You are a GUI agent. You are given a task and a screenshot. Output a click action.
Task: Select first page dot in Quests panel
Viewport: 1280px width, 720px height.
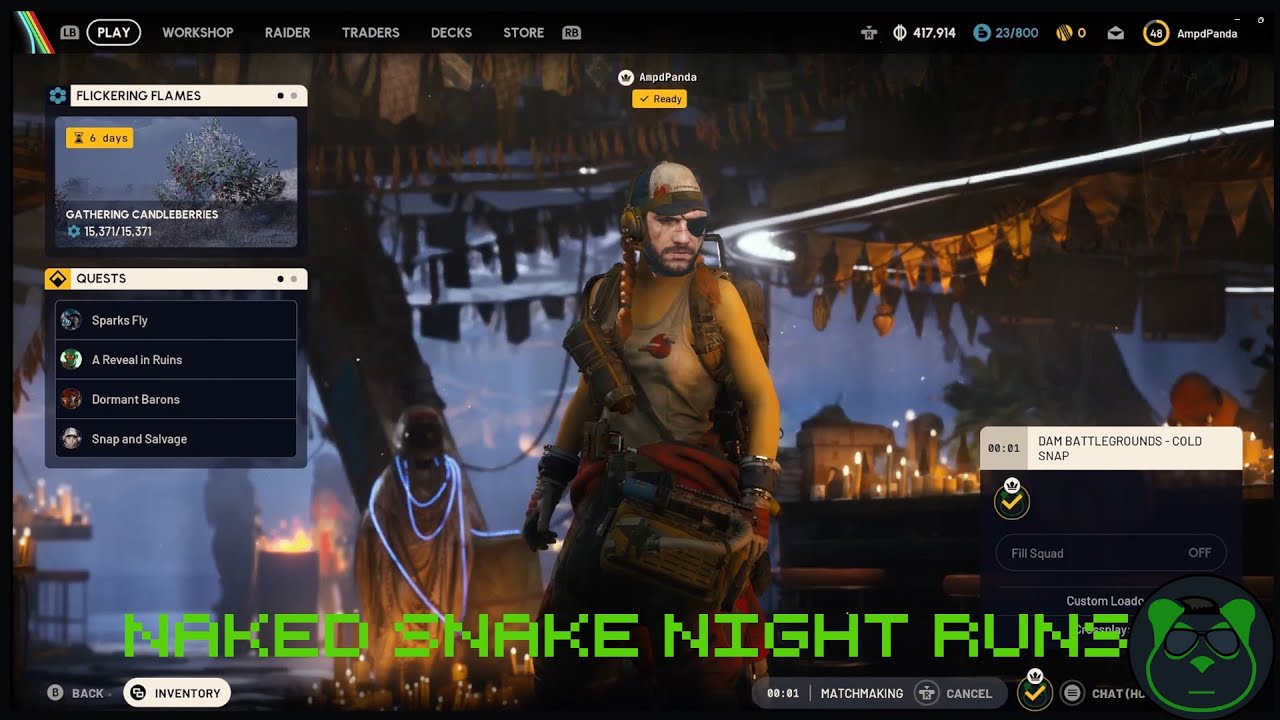click(x=281, y=279)
